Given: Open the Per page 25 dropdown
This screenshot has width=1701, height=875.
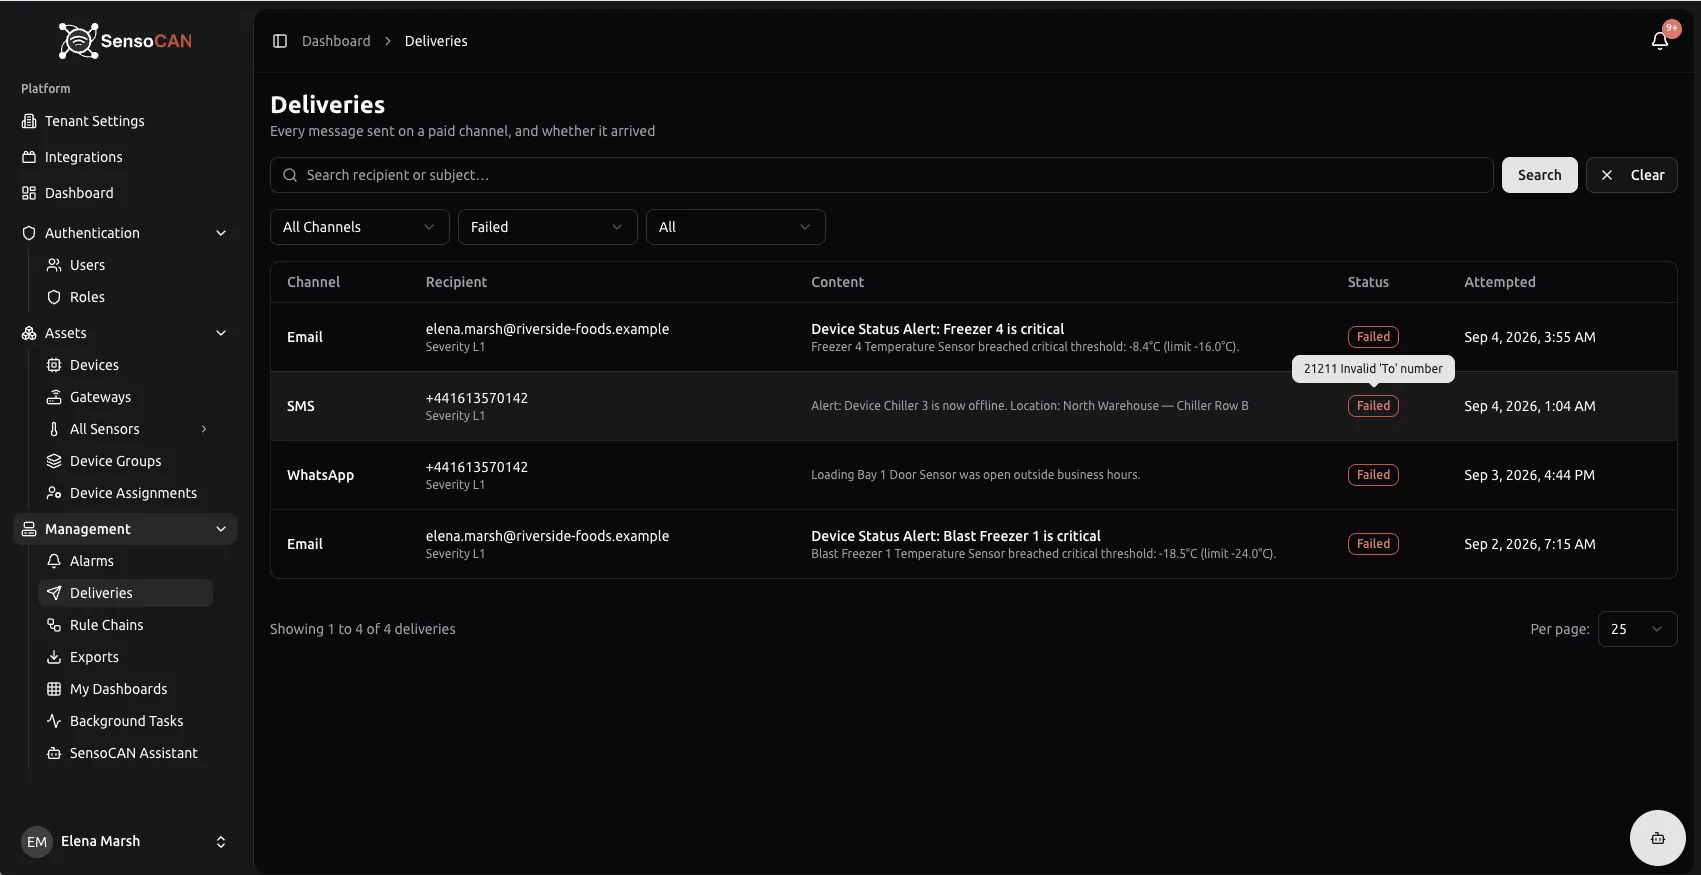Looking at the screenshot, I should pos(1638,629).
